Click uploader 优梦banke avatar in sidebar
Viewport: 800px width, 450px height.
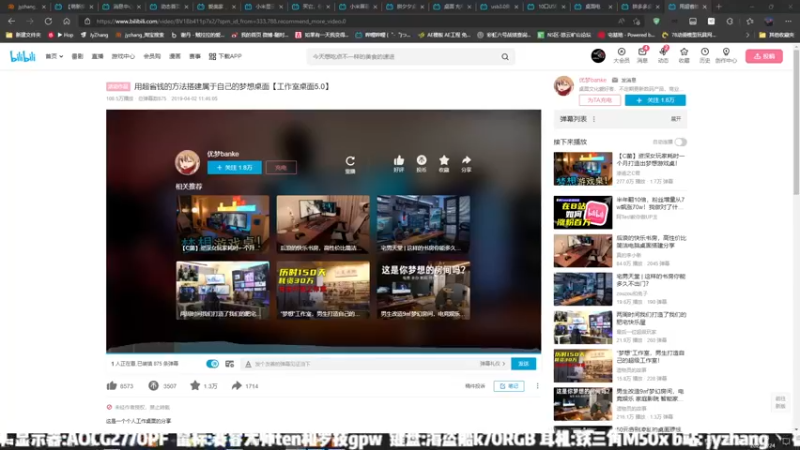pos(564,86)
